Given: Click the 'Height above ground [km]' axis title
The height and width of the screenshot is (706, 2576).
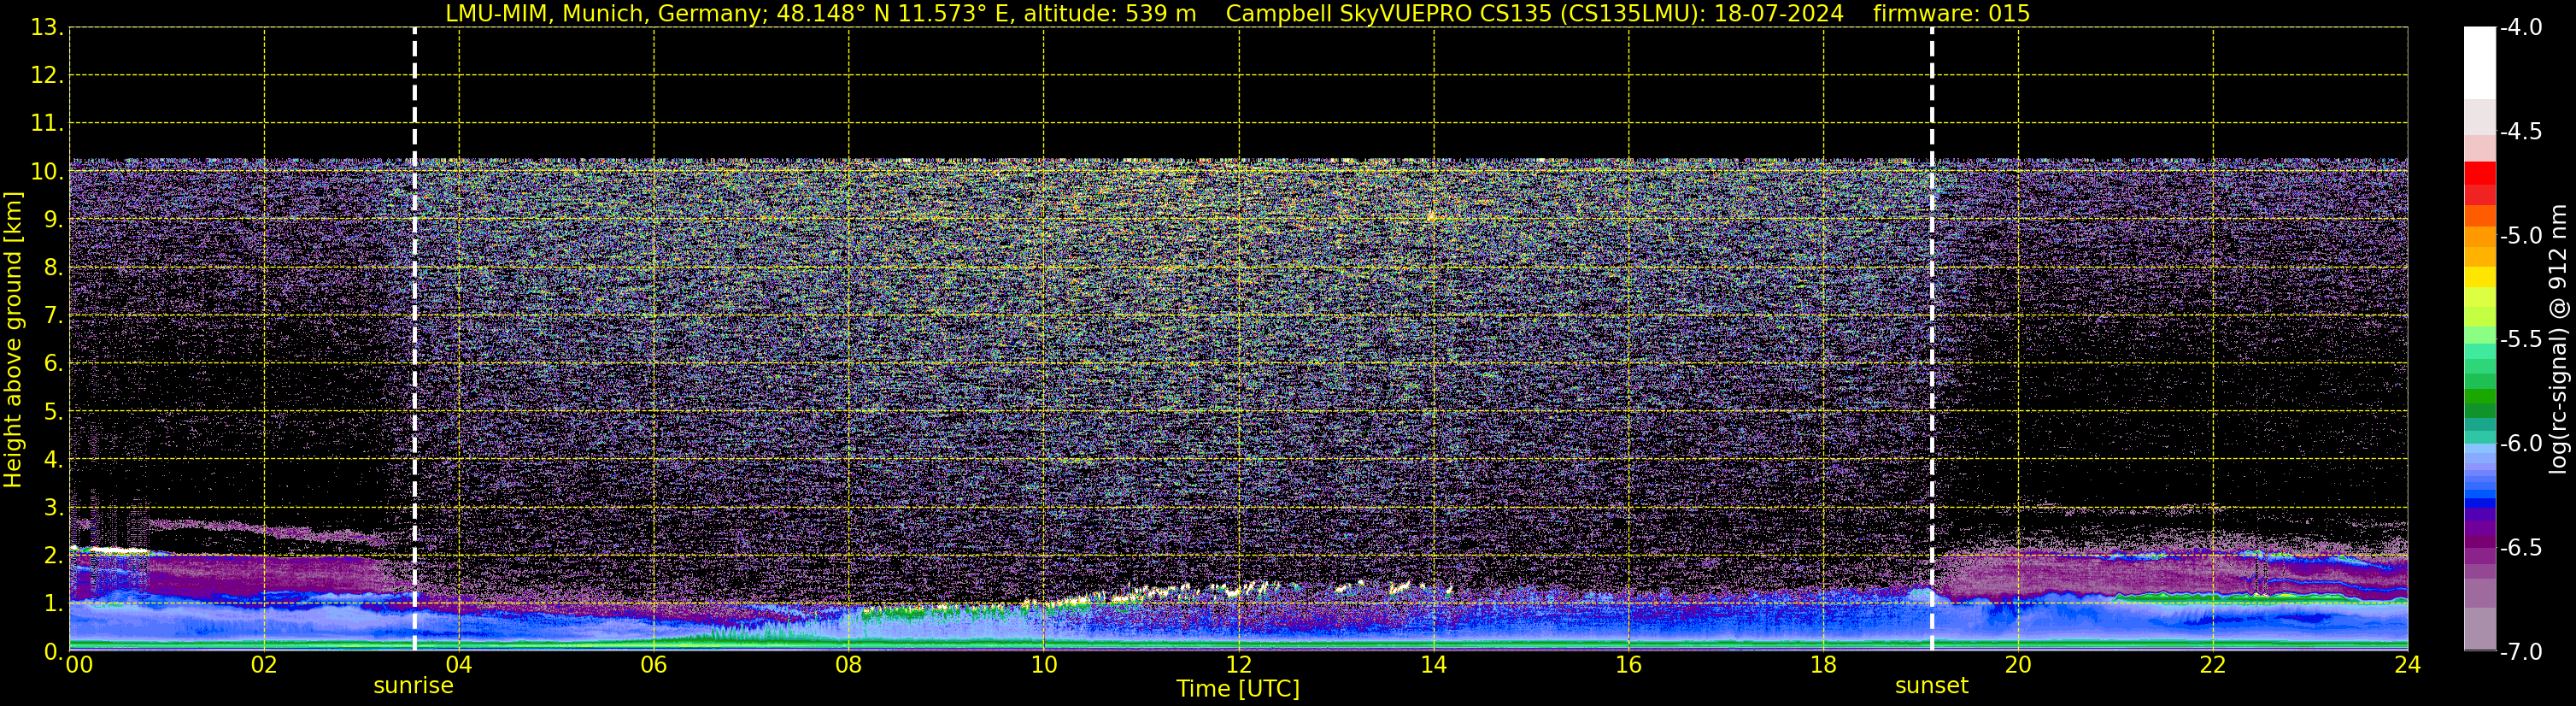Looking at the screenshot, I should pyautogui.click(x=13, y=340).
